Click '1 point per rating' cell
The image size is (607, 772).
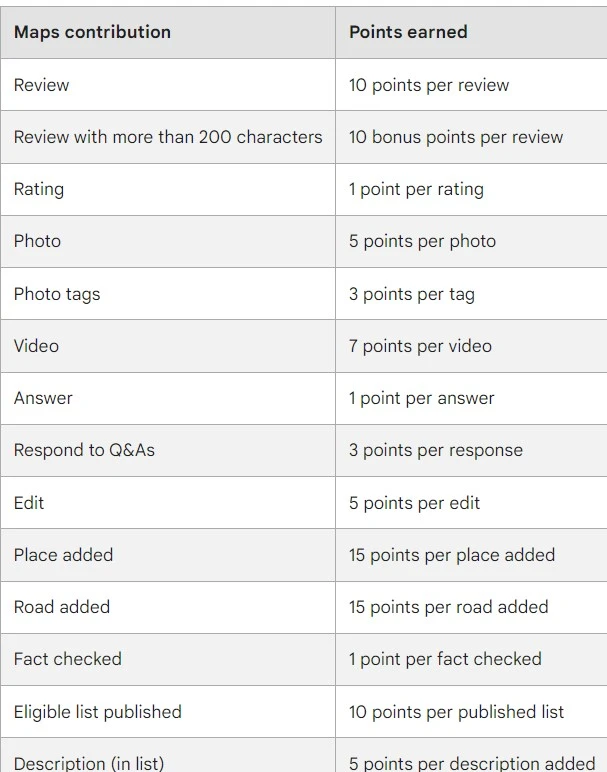[471, 189]
